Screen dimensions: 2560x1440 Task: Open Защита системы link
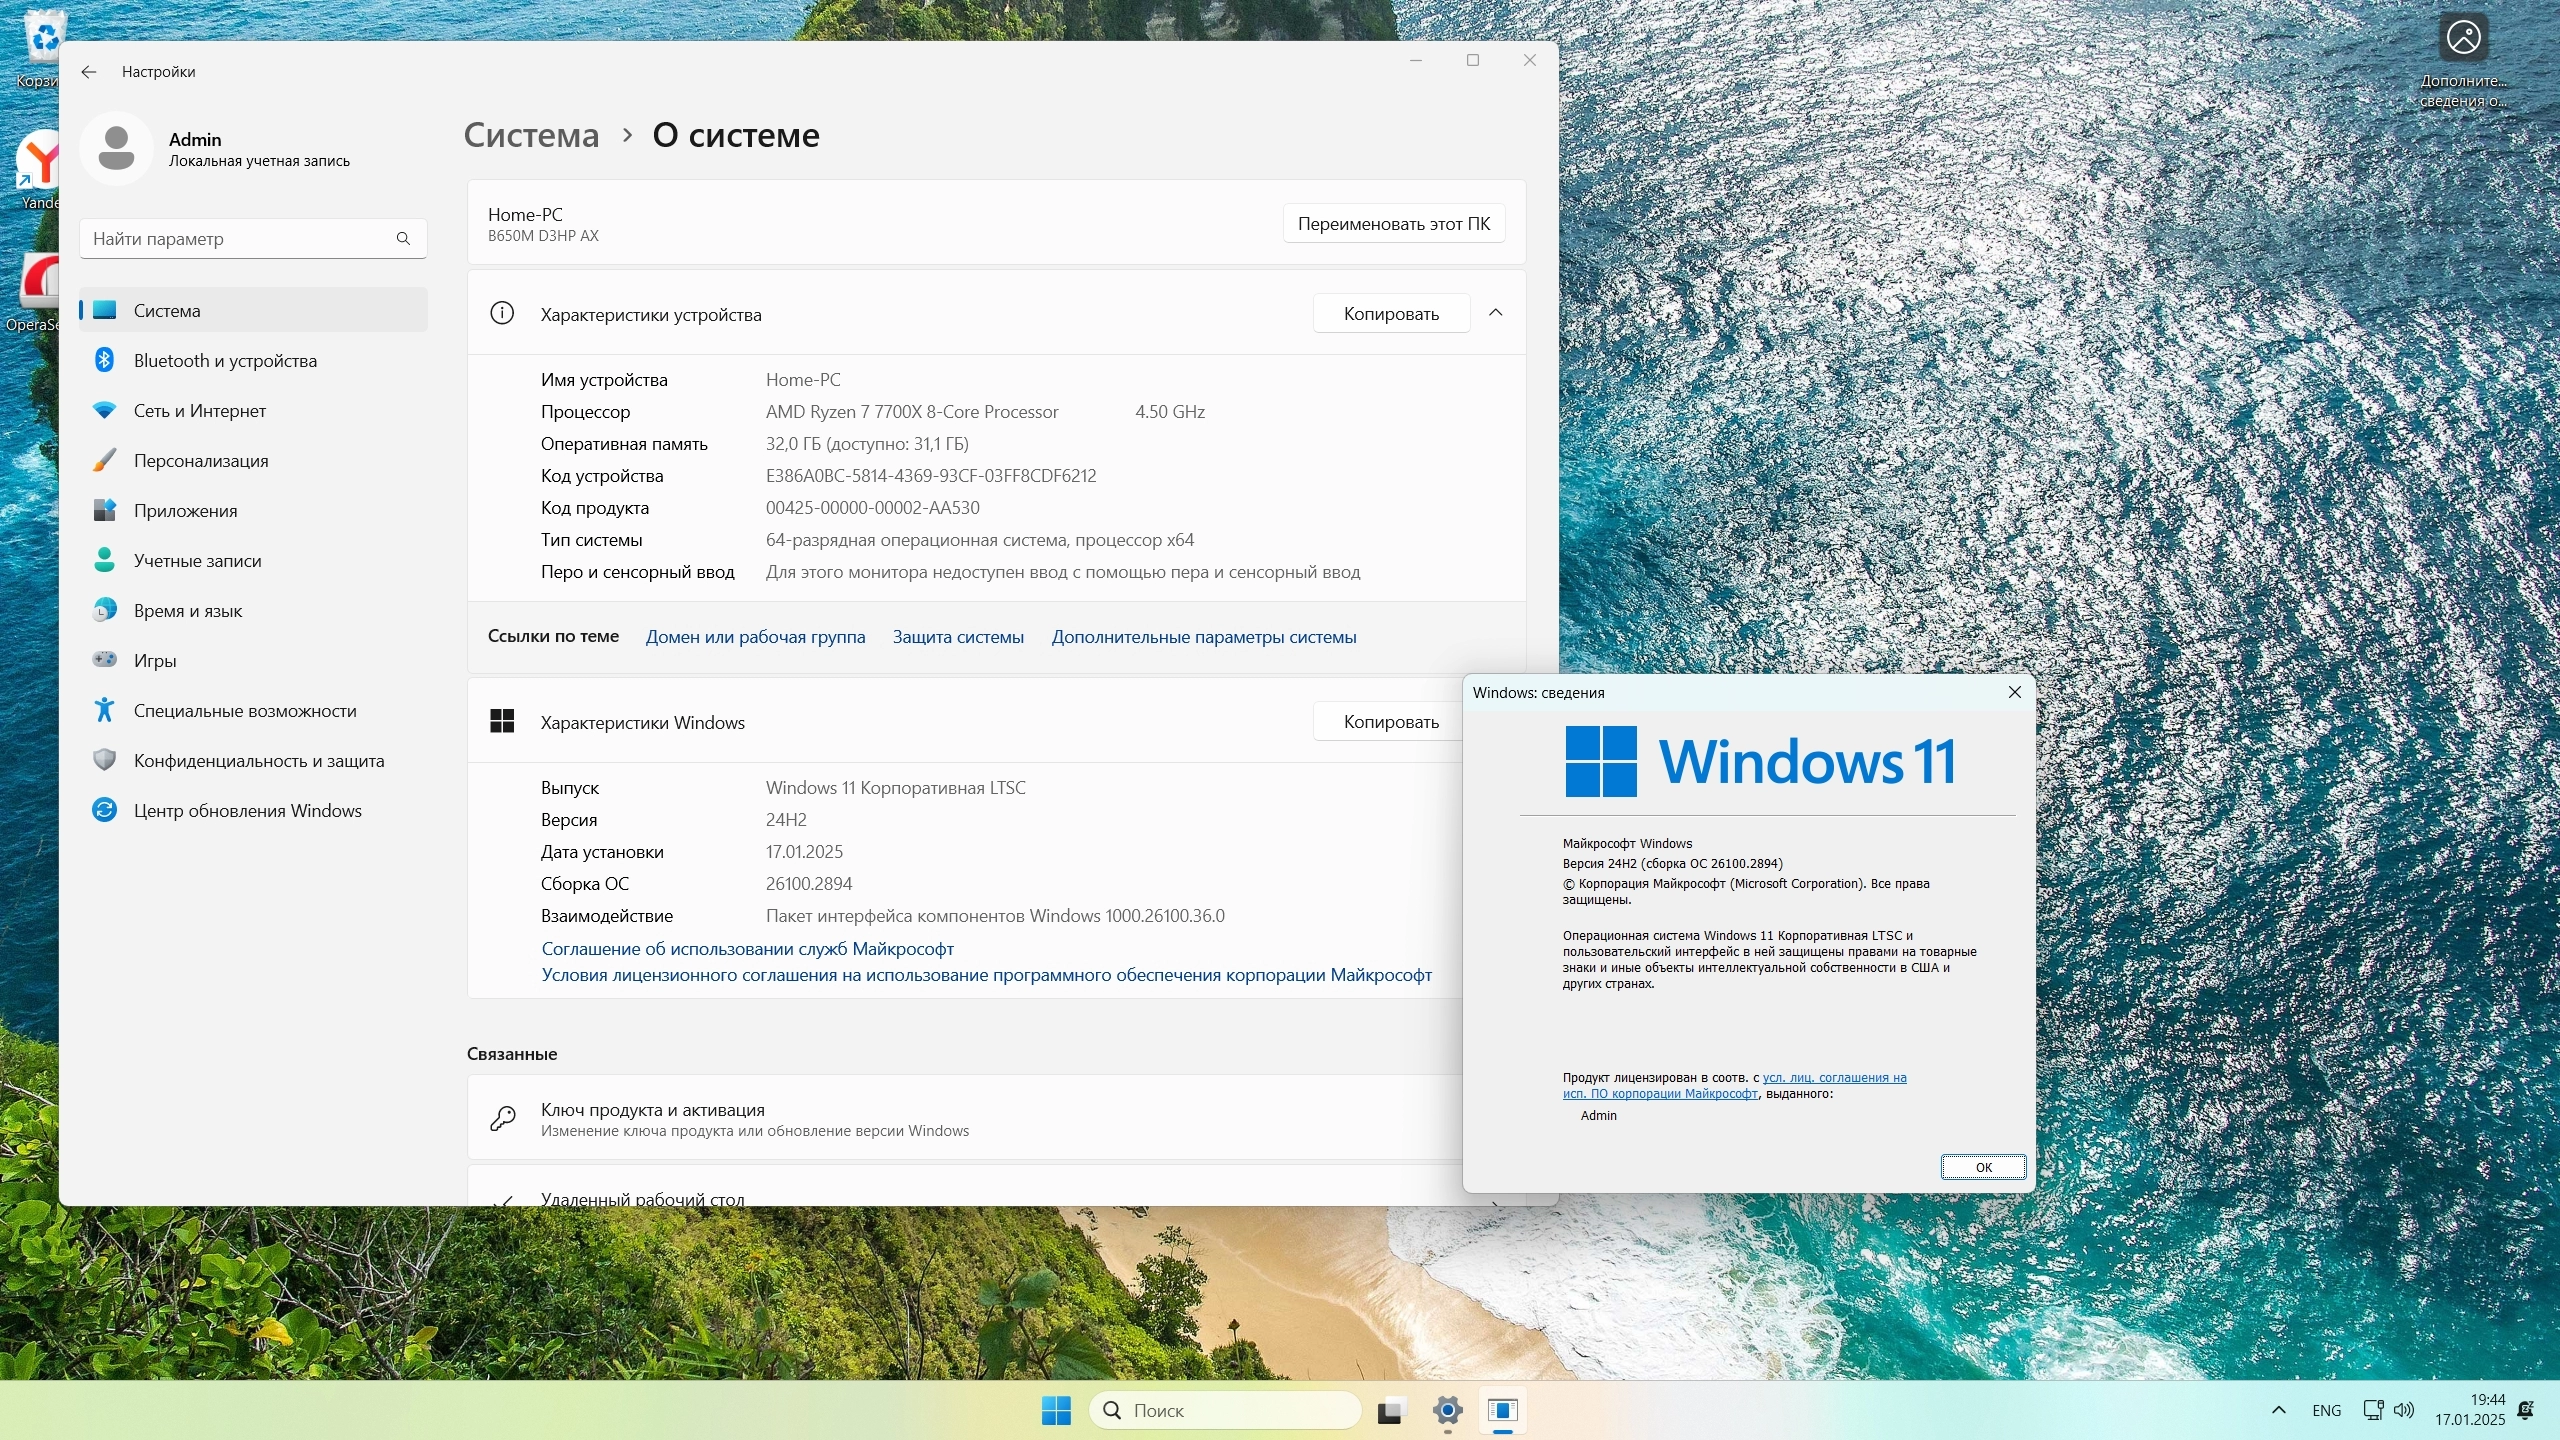pyautogui.click(x=957, y=637)
